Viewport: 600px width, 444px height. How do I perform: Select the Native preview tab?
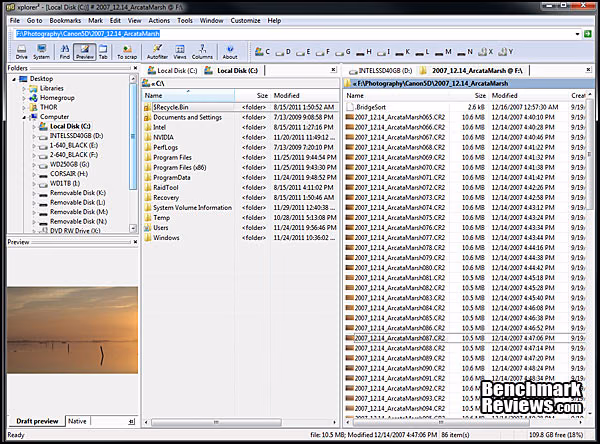pos(77,421)
